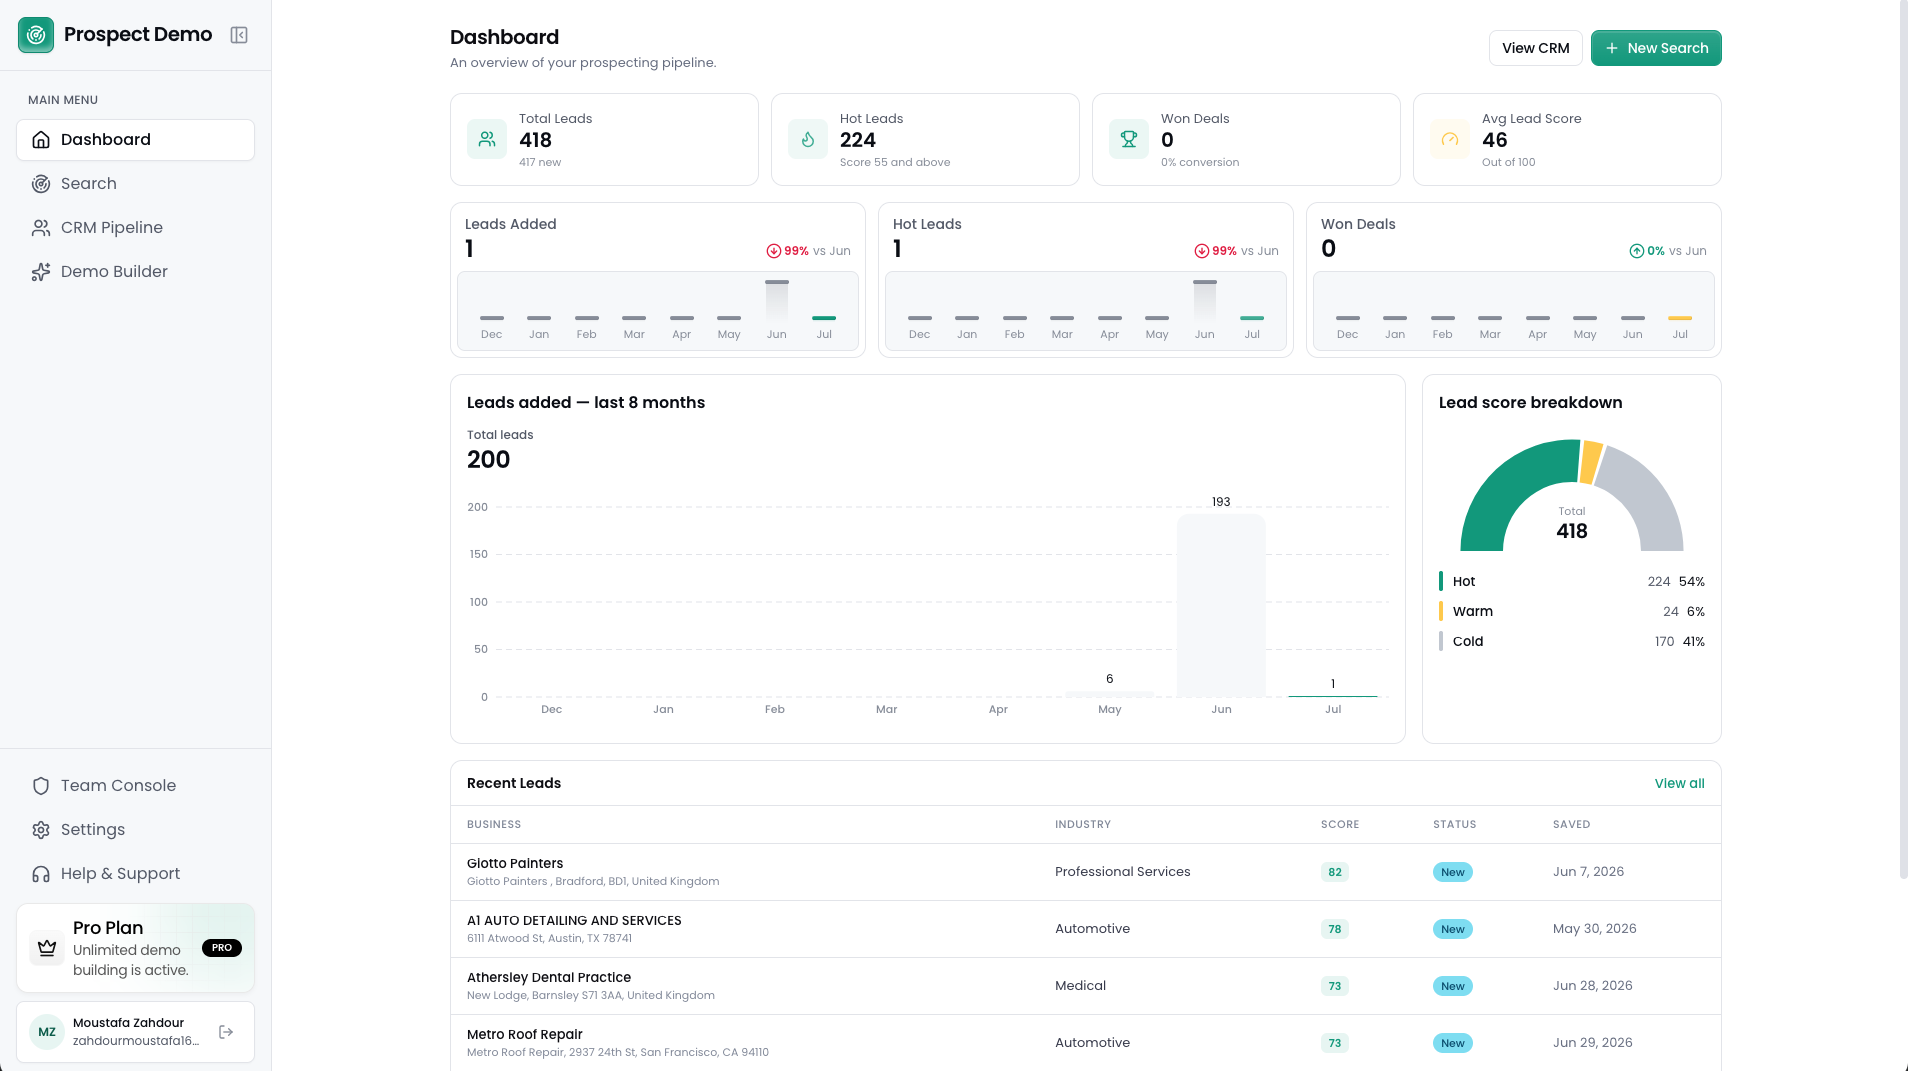The image size is (1908, 1071).
Task: Click the Total Leads users icon
Action: [487, 139]
